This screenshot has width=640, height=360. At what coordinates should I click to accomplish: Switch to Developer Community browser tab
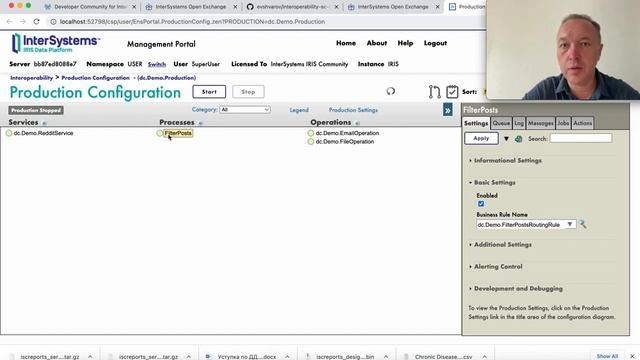pyautogui.click(x=90, y=7)
